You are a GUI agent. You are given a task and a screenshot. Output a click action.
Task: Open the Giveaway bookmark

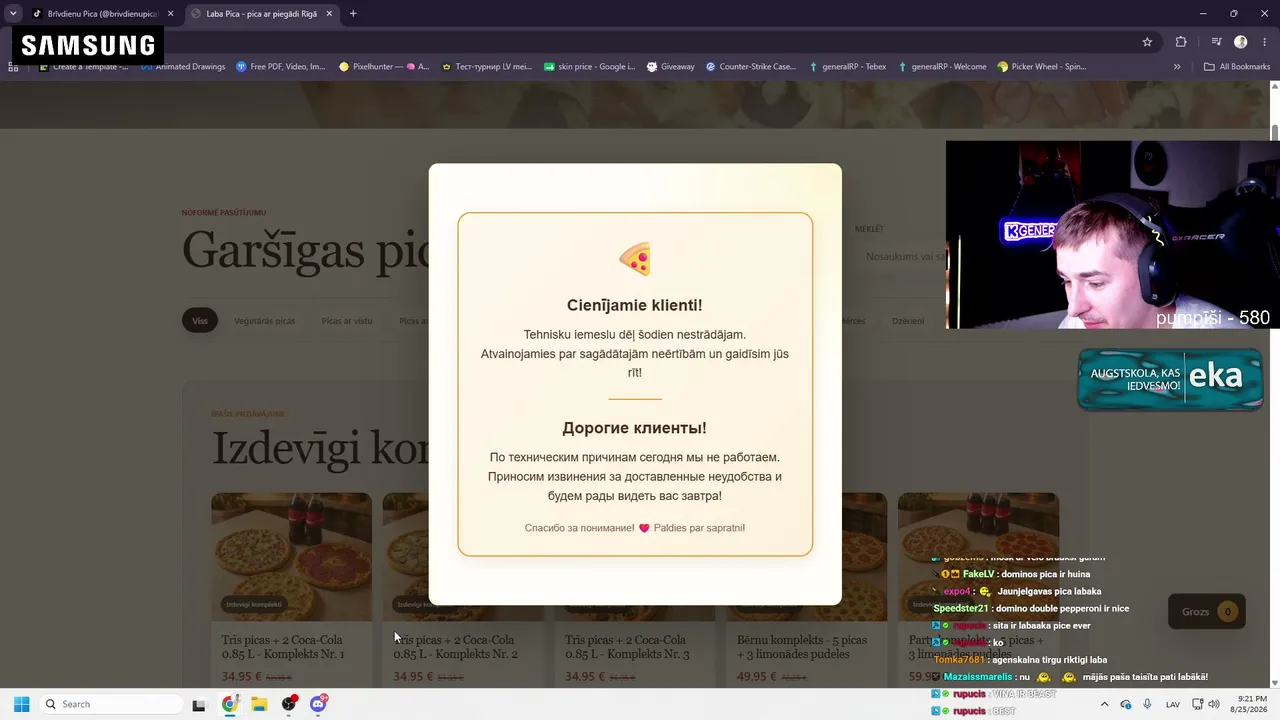(x=671, y=67)
